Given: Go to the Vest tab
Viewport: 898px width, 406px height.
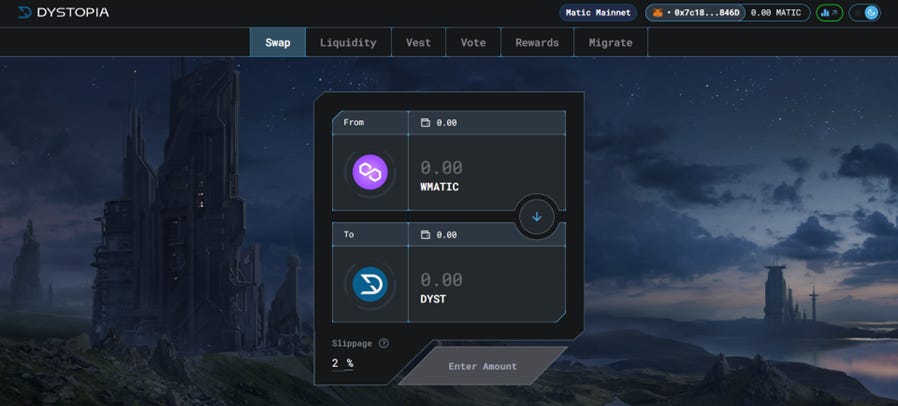Looking at the screenshot, I should pos(419,42).
